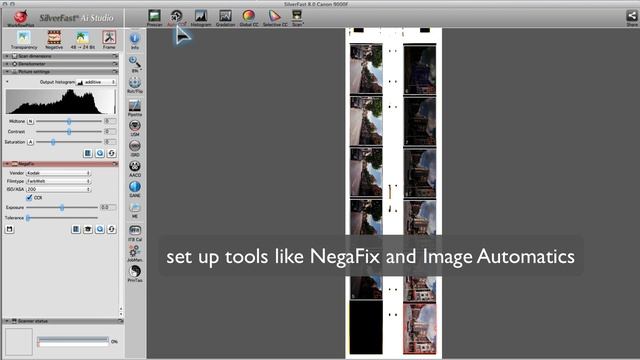
Task: Open Picture settings expert mode button
Action: 87,153
